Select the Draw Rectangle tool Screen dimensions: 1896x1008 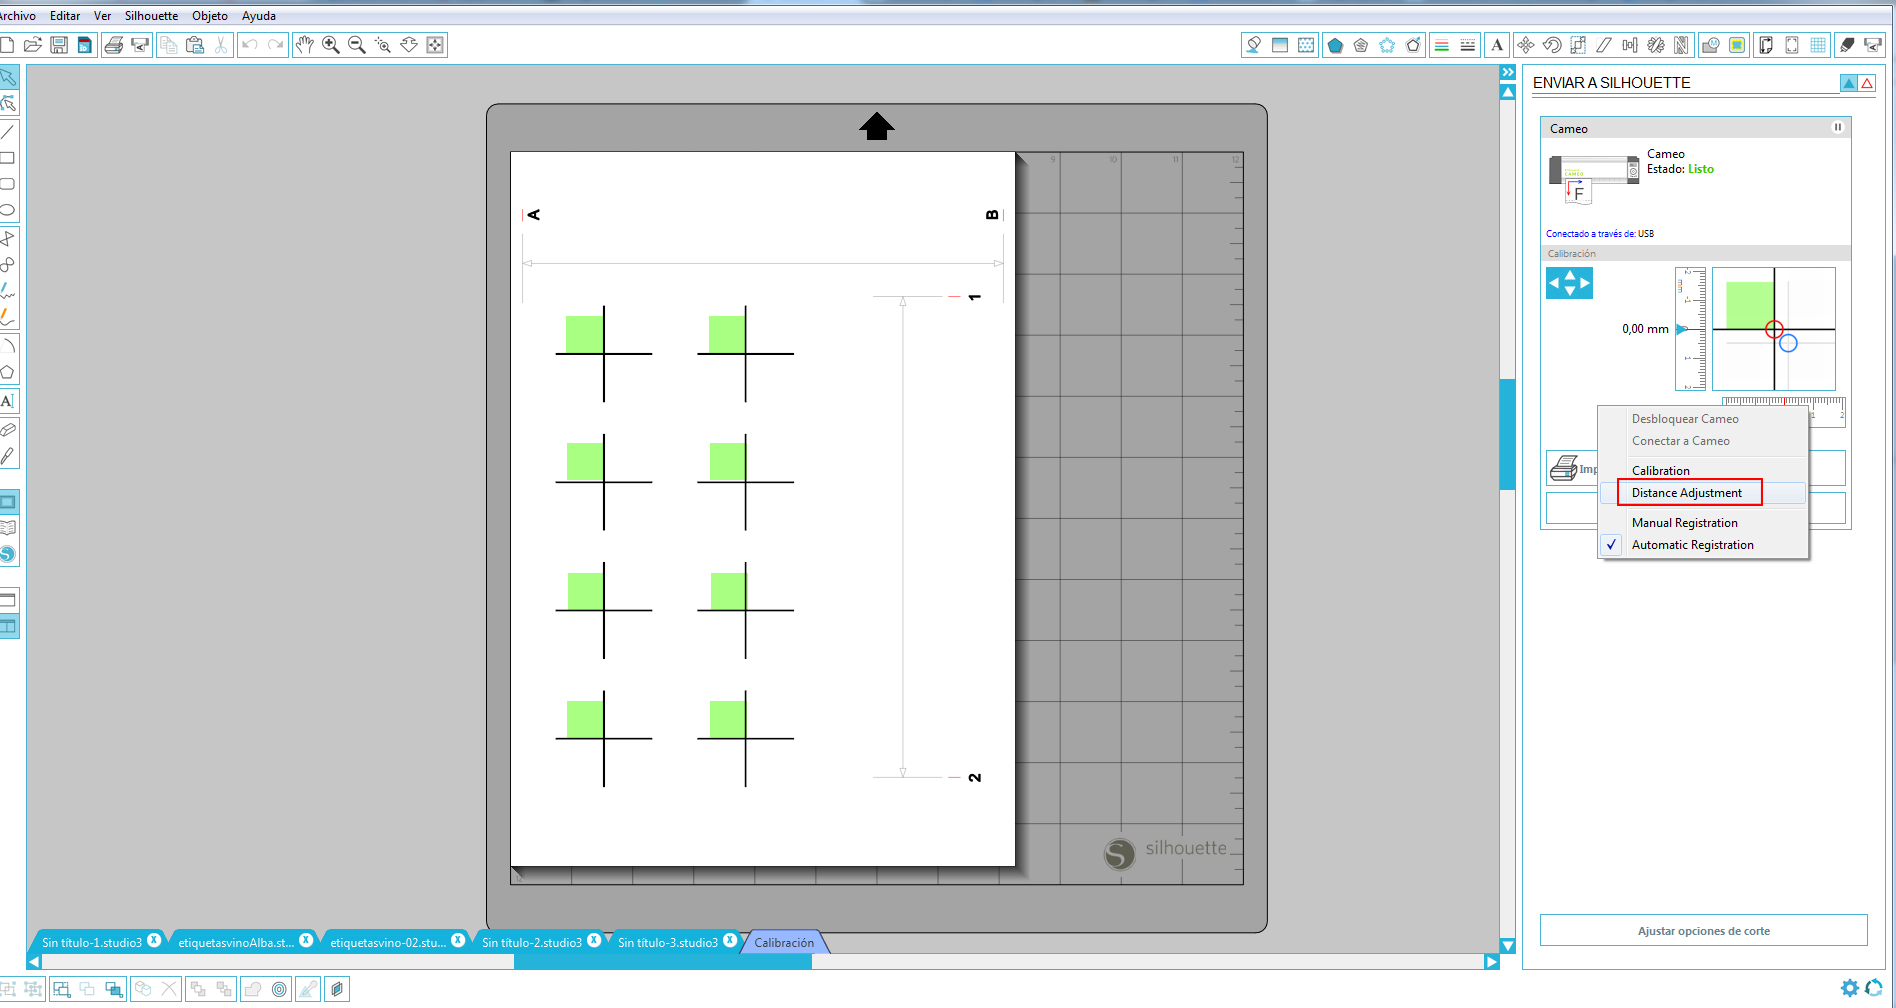8,158
